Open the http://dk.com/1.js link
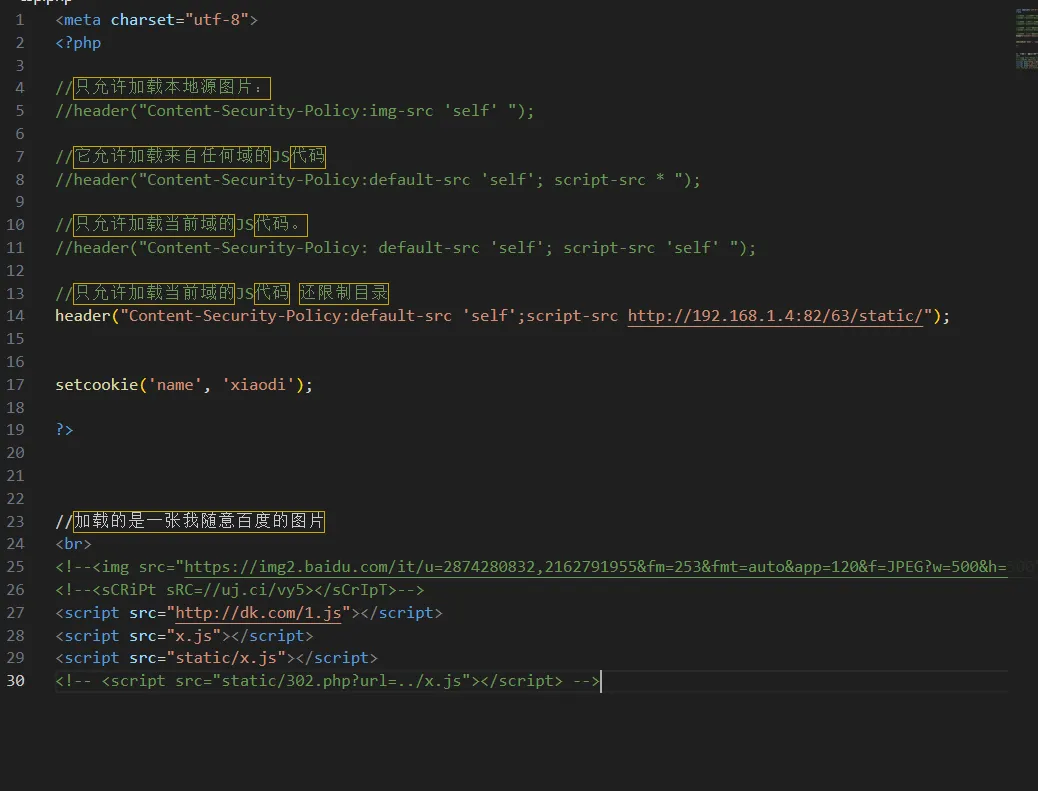The height and width of the screenshot is (791, 1038). click(x=258, y=613)
